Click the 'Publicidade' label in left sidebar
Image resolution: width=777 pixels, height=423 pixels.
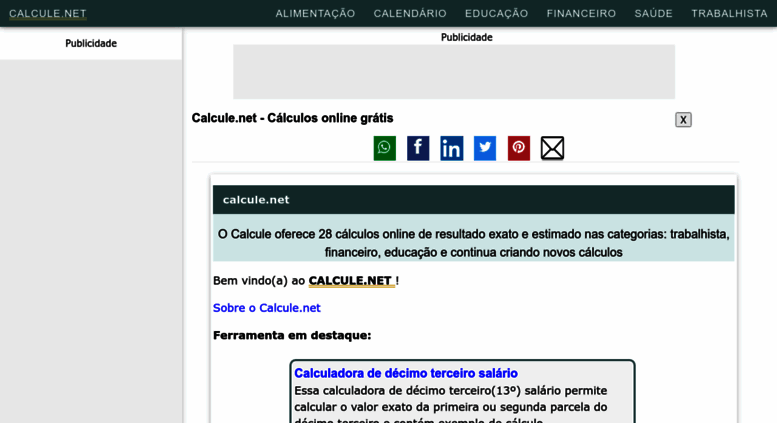[x=91, y=44]
